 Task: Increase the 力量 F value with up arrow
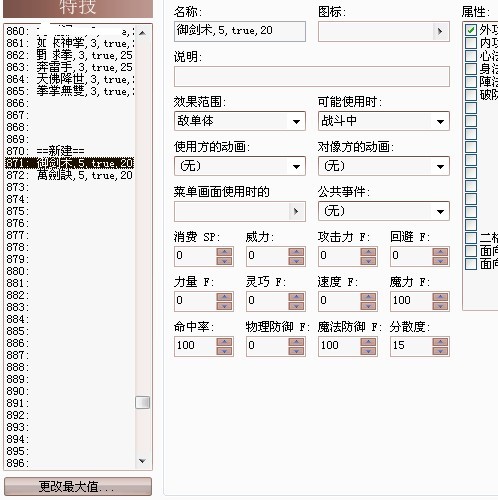pyautogui.click(x=224, y=297)
